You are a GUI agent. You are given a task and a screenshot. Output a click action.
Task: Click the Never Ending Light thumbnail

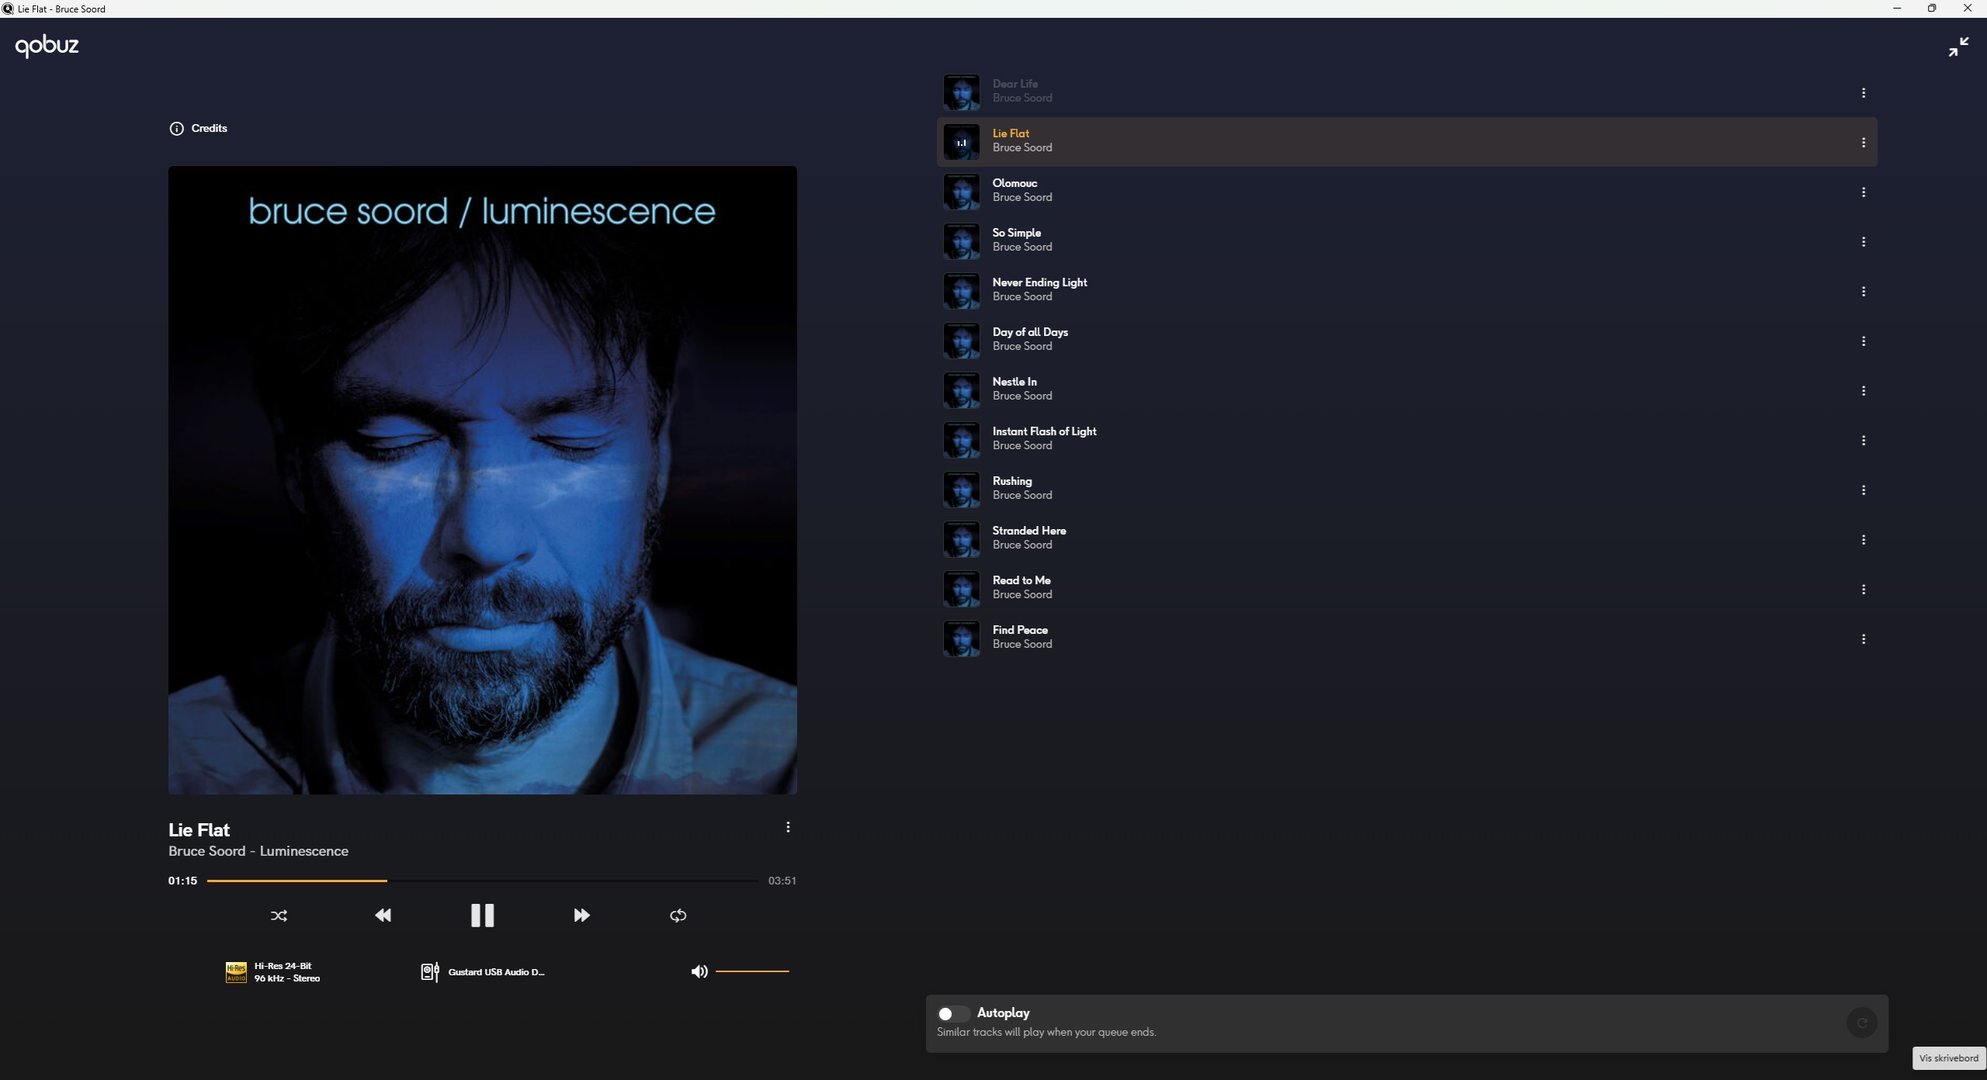coord(961,291)
